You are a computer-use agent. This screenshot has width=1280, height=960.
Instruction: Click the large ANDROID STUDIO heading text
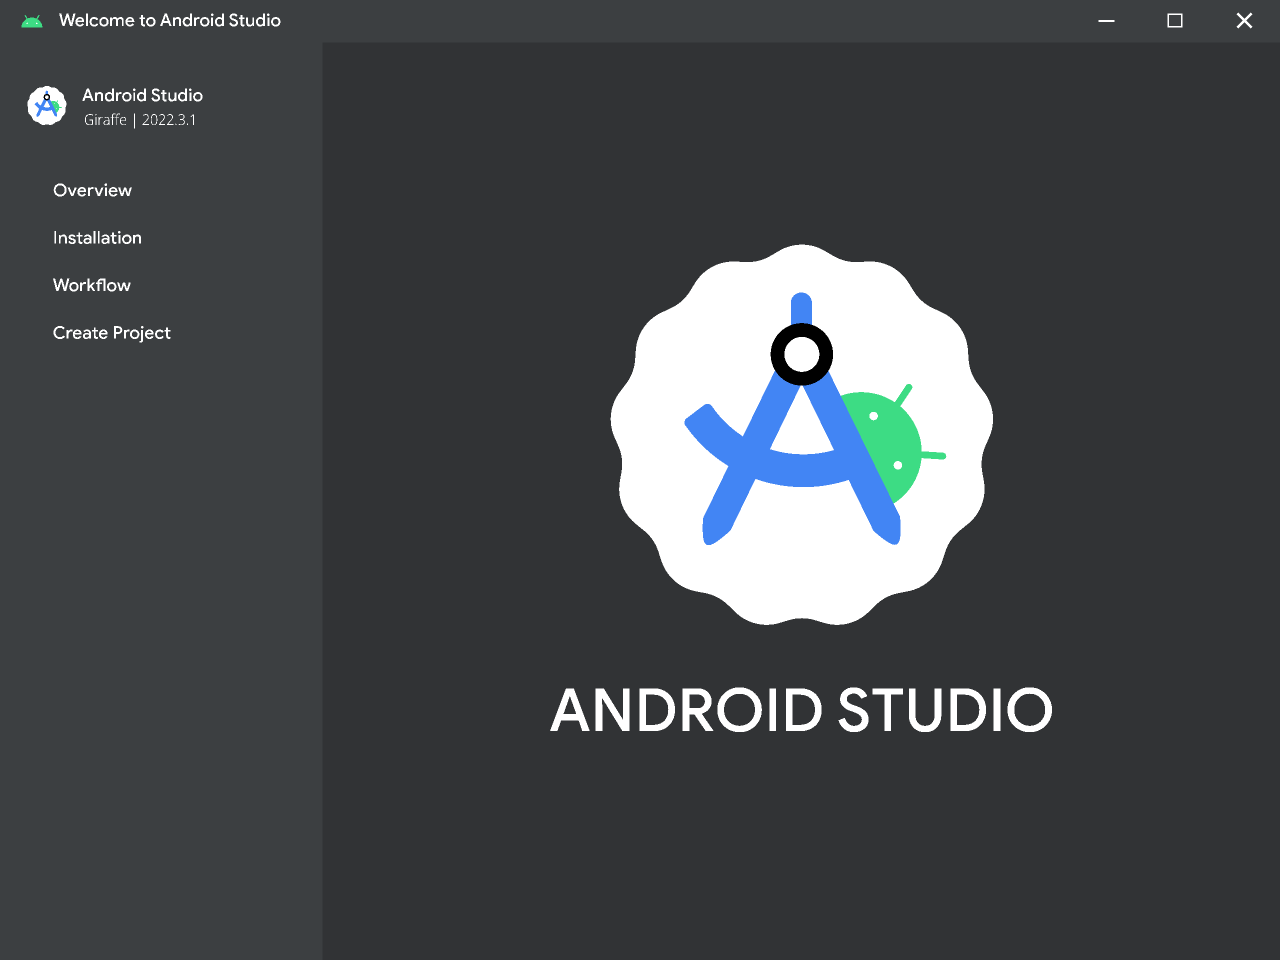pyautogui.click(x=801, y=710)
